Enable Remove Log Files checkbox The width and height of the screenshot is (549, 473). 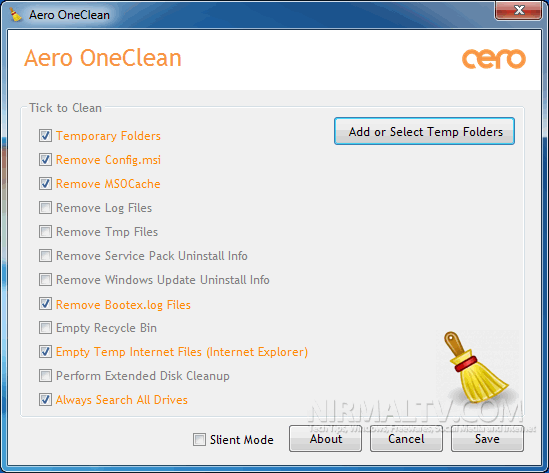(x=46, y=208)
